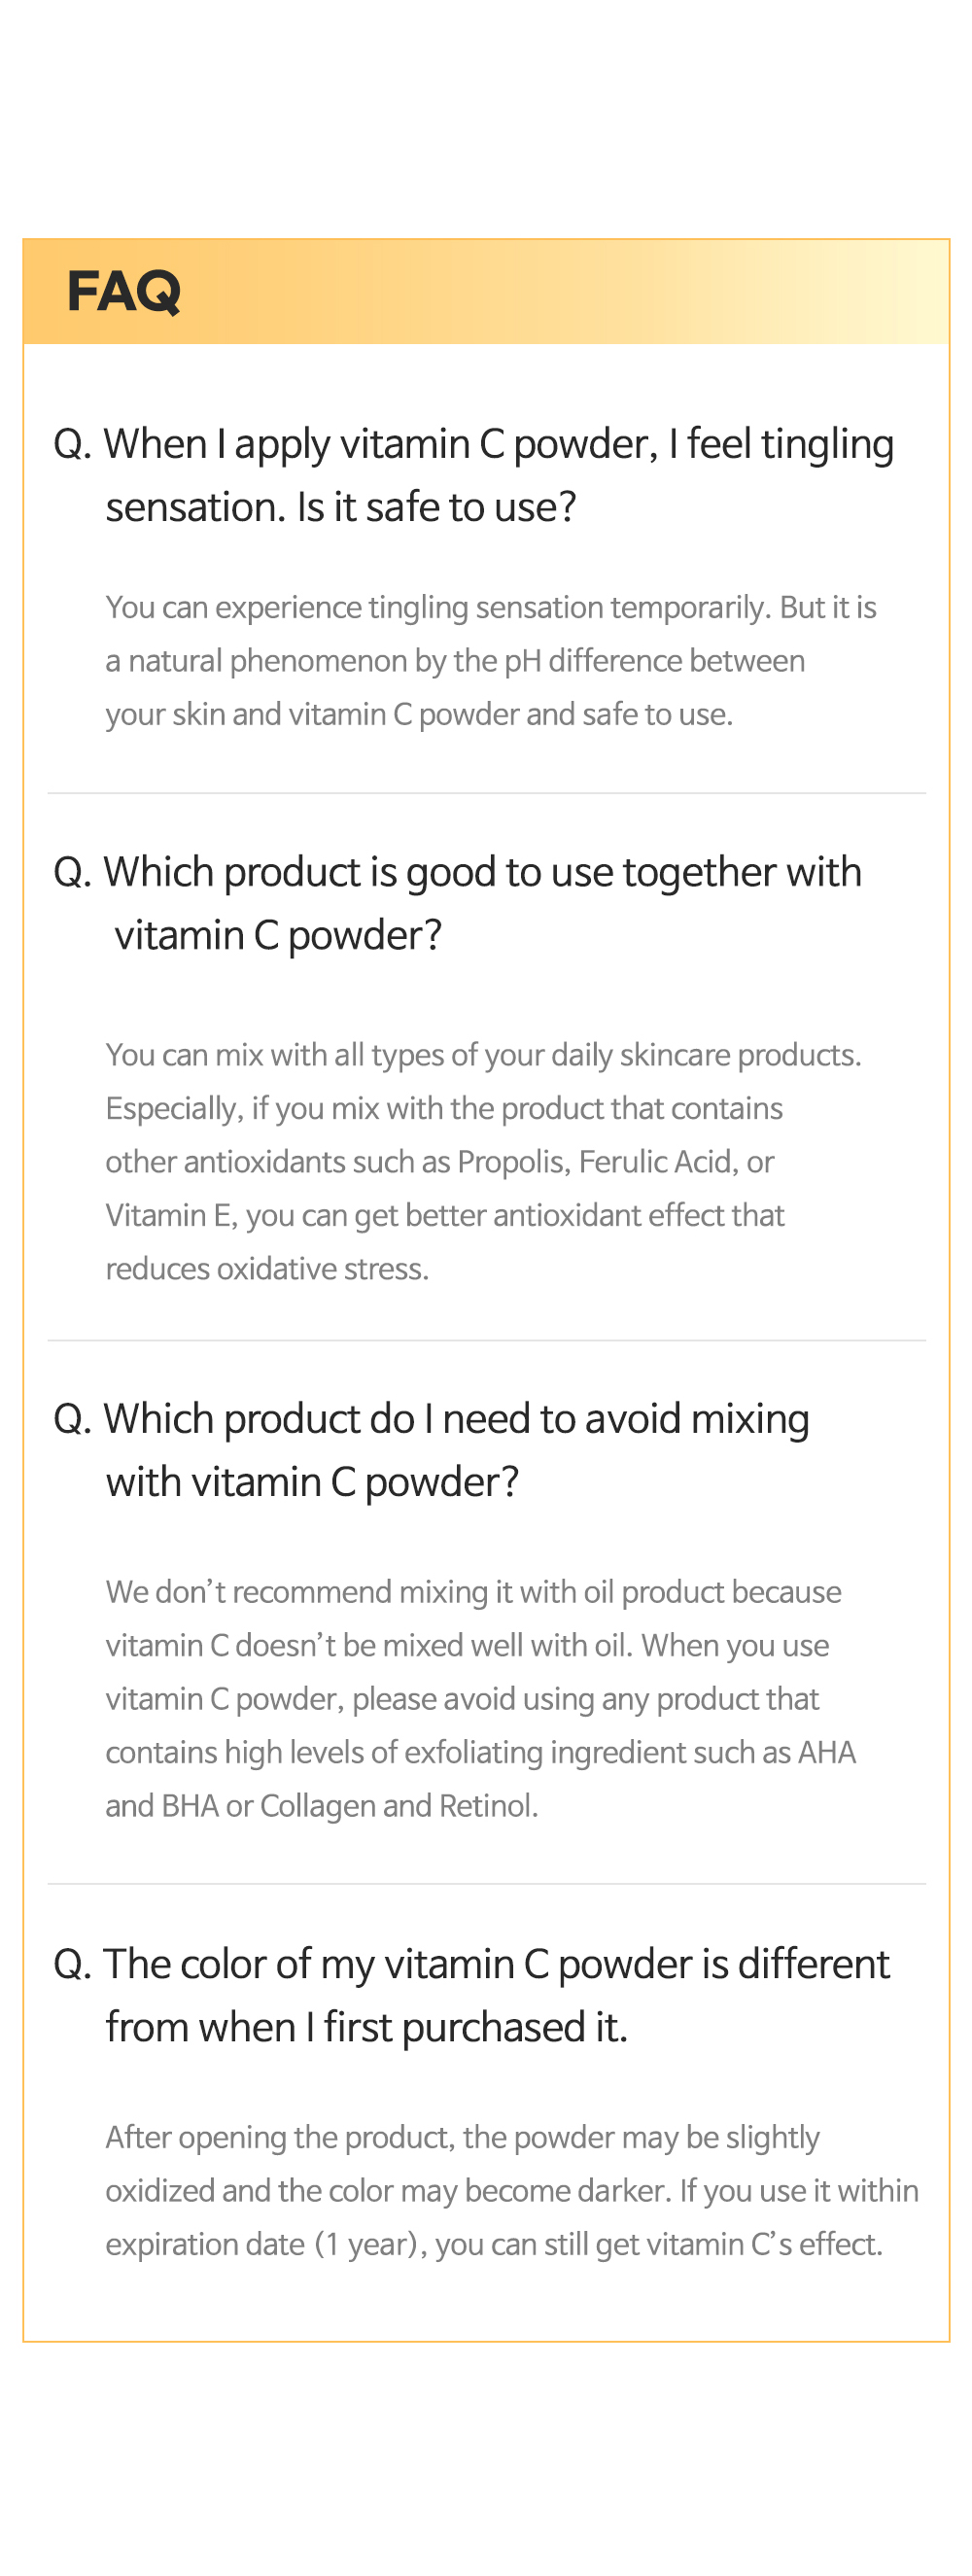The height and width of the screenshot is (2576, 972).
Task: Select the Vitamin E antioxidant effect line
Action: pos(445,1215)
